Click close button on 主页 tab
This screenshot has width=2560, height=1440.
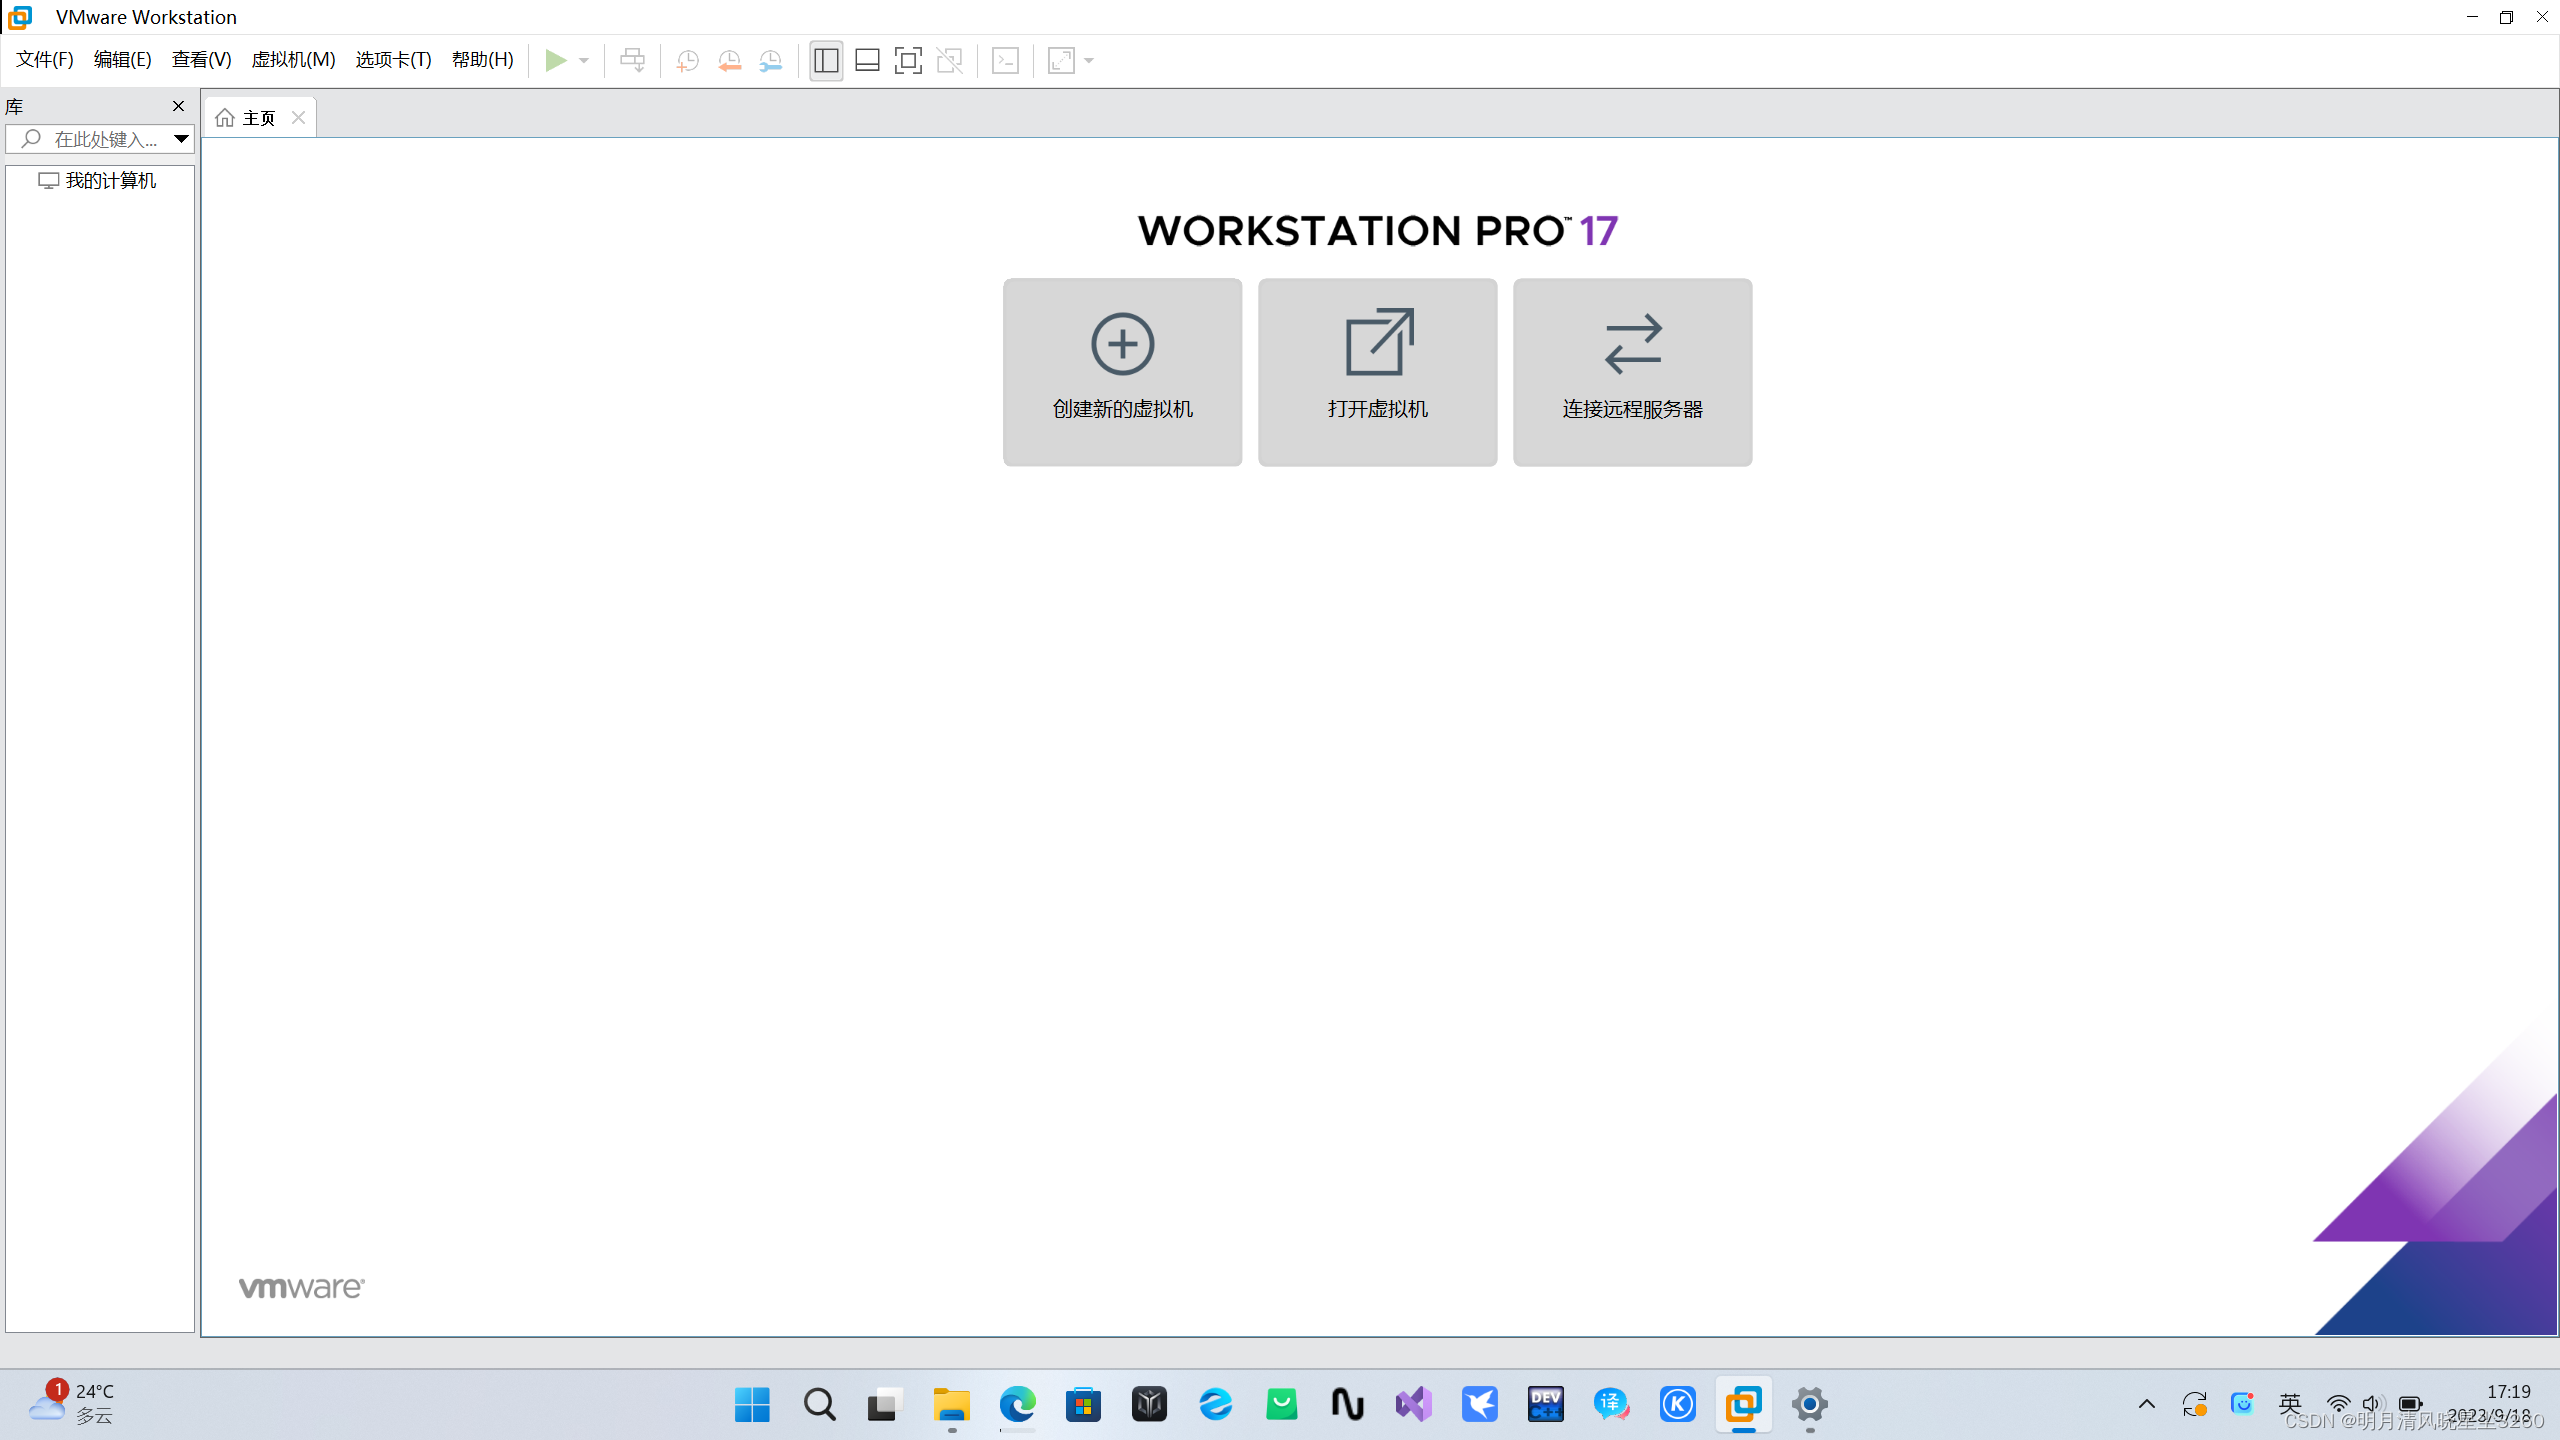tap(299, 118)
